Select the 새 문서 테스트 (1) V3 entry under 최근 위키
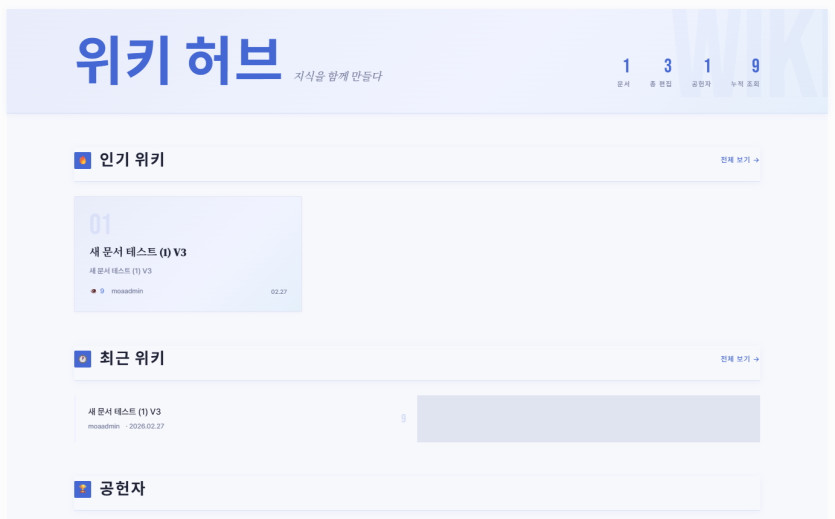835x519 pixels. click(x=125, y=411)
